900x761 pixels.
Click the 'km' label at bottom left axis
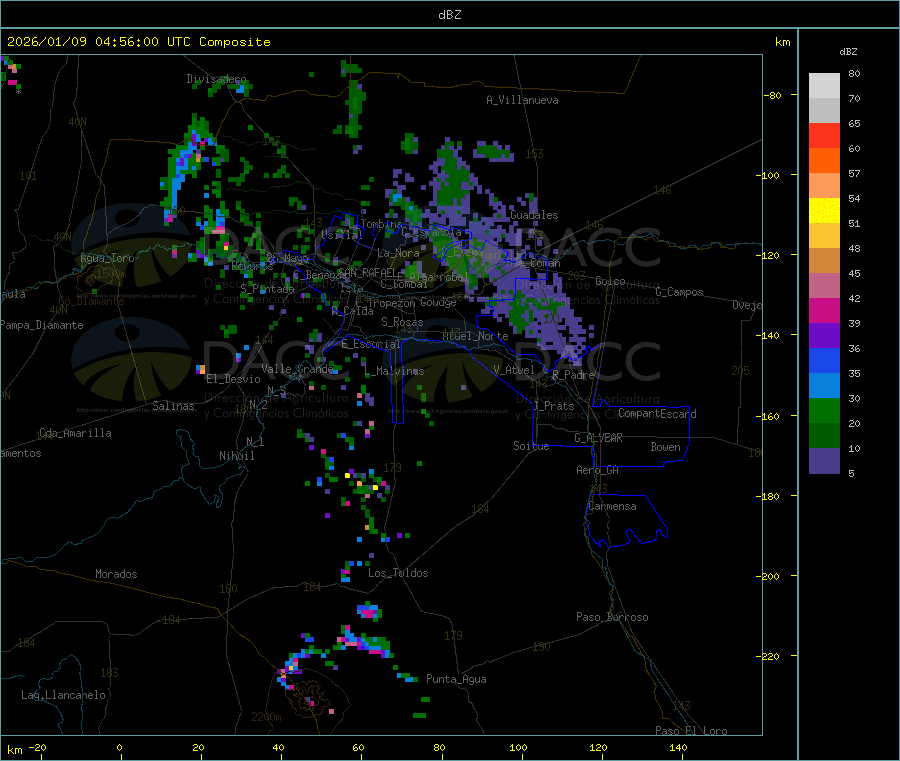(15, 750)
